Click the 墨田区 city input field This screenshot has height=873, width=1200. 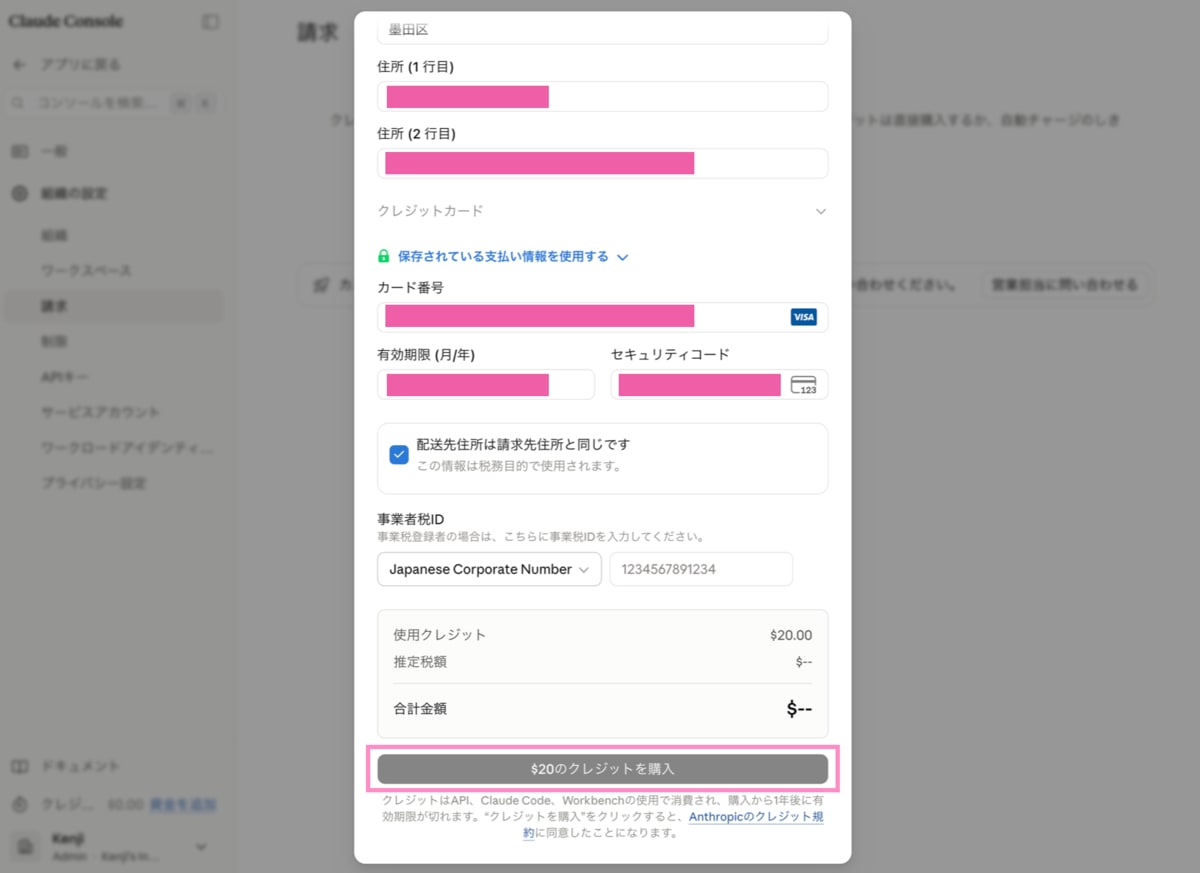(x=602, y=30)
